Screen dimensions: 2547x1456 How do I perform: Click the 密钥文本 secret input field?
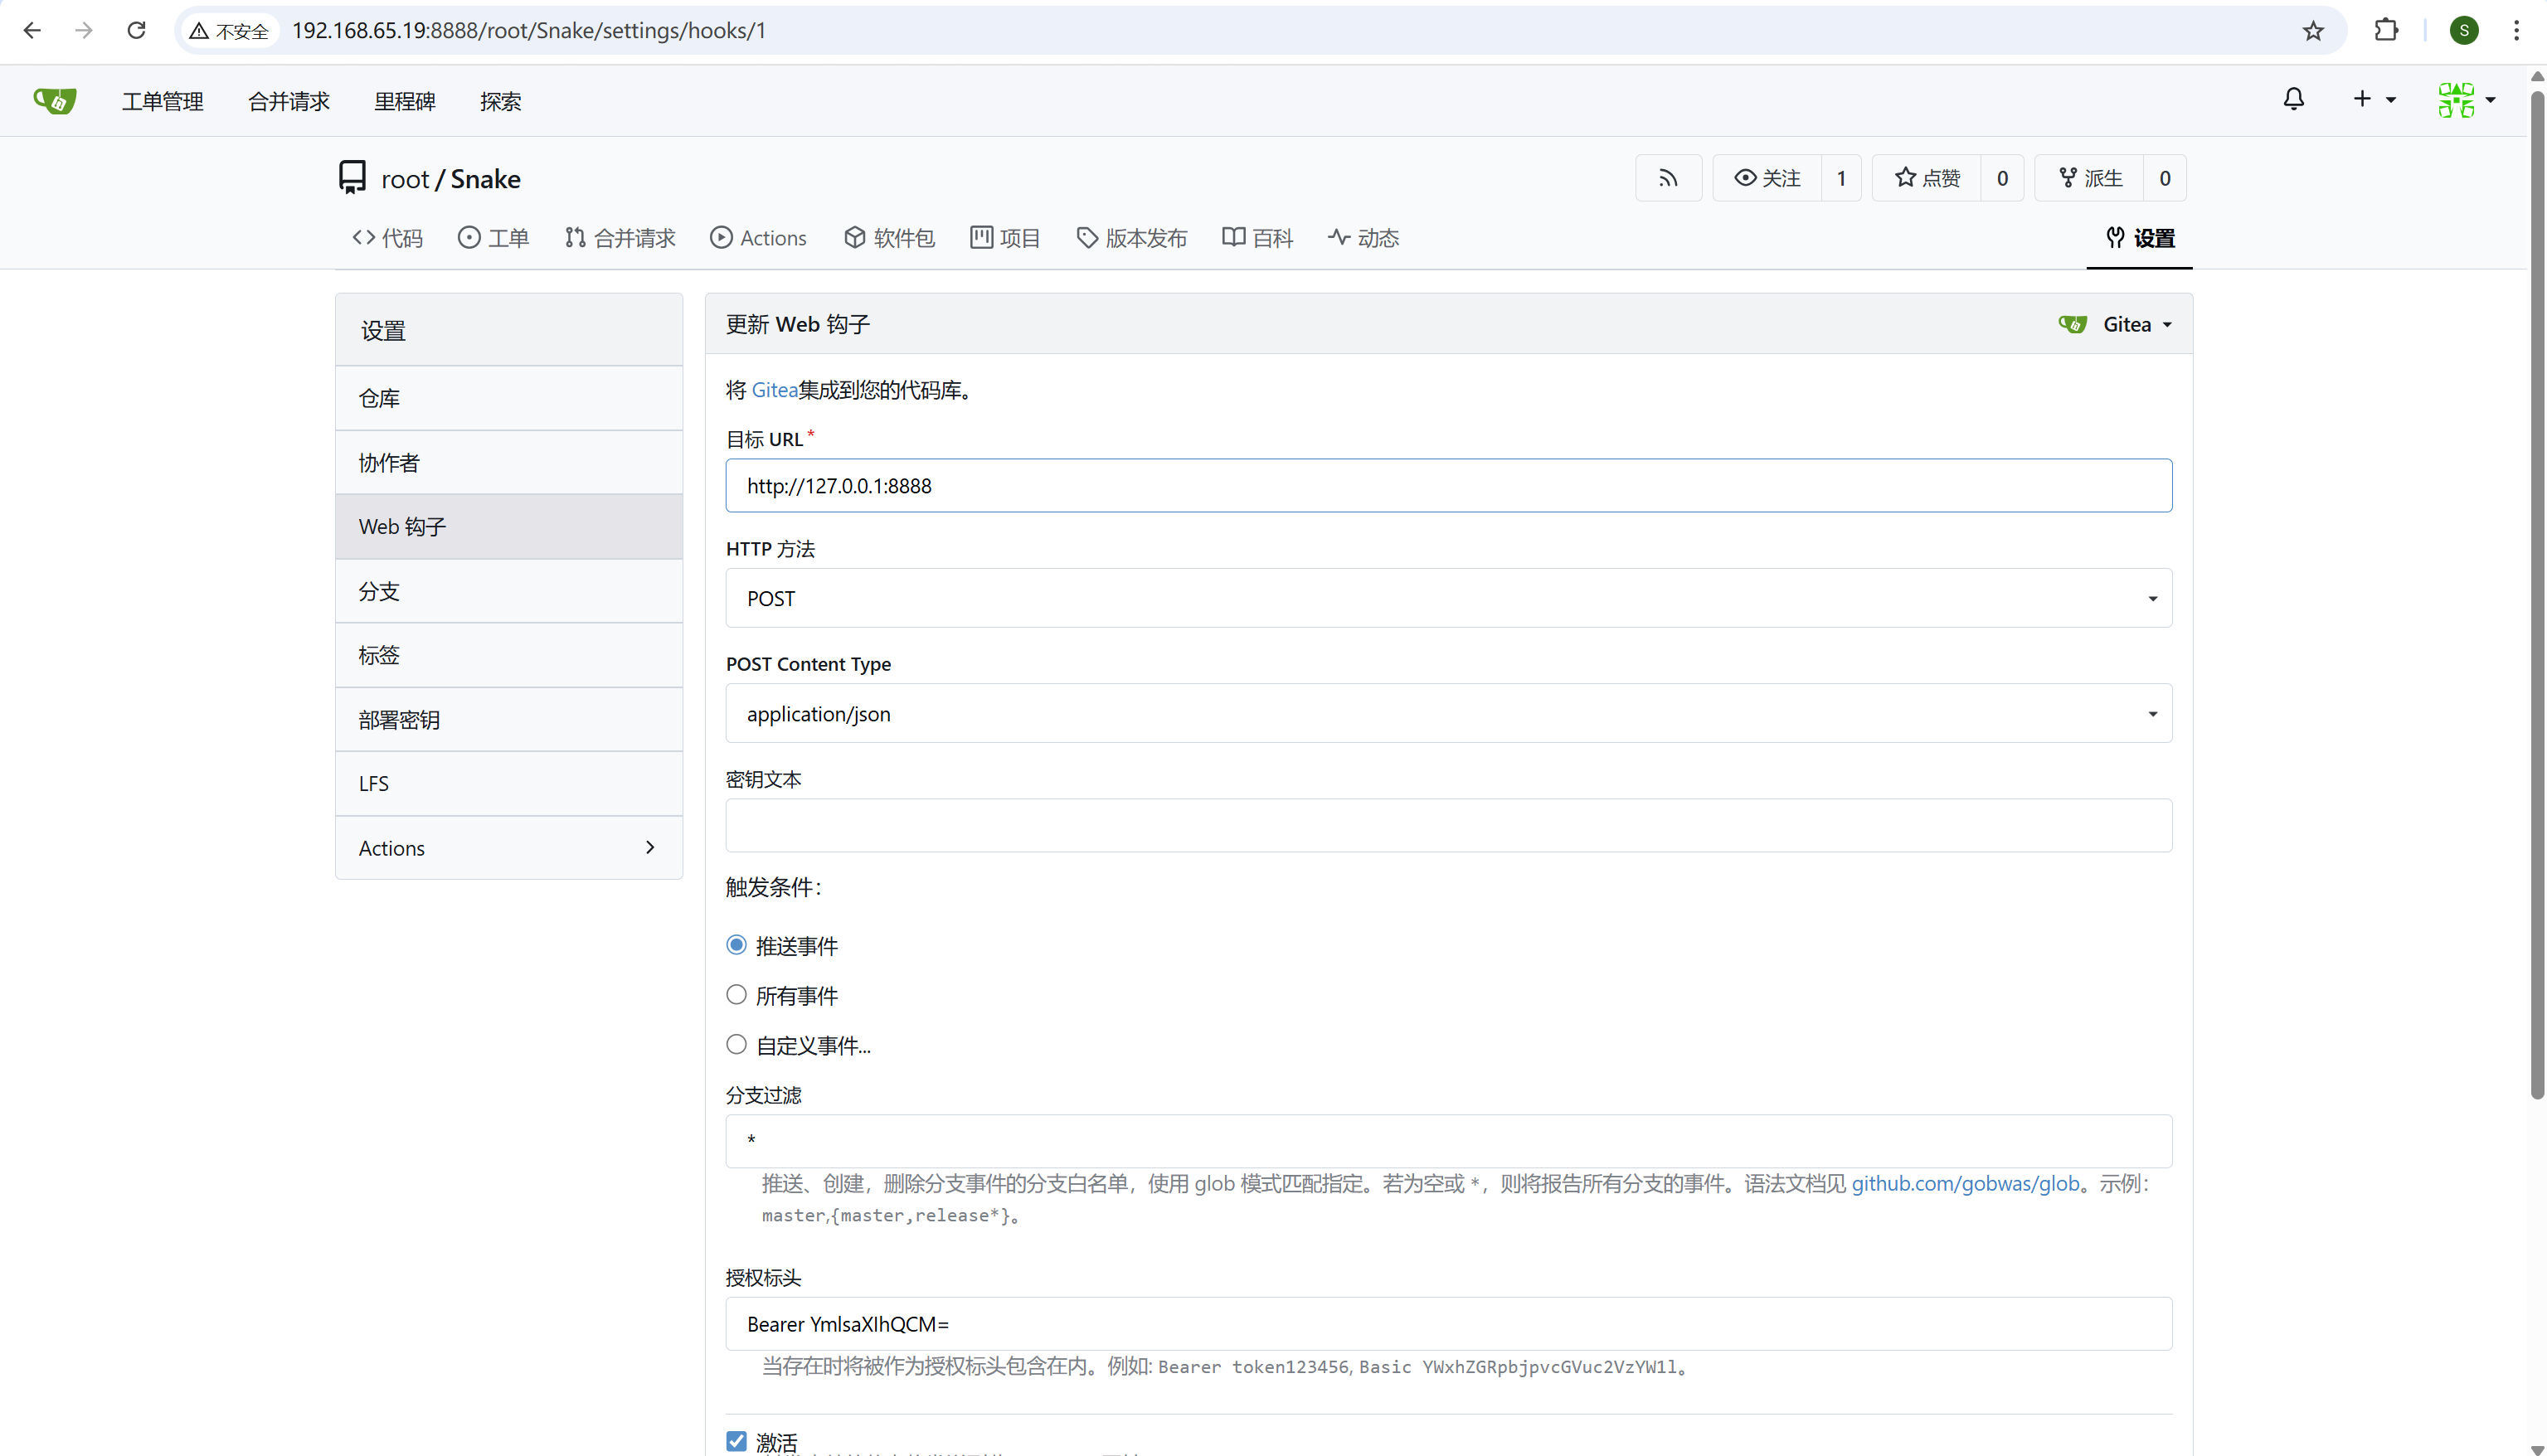[1448, 825]
